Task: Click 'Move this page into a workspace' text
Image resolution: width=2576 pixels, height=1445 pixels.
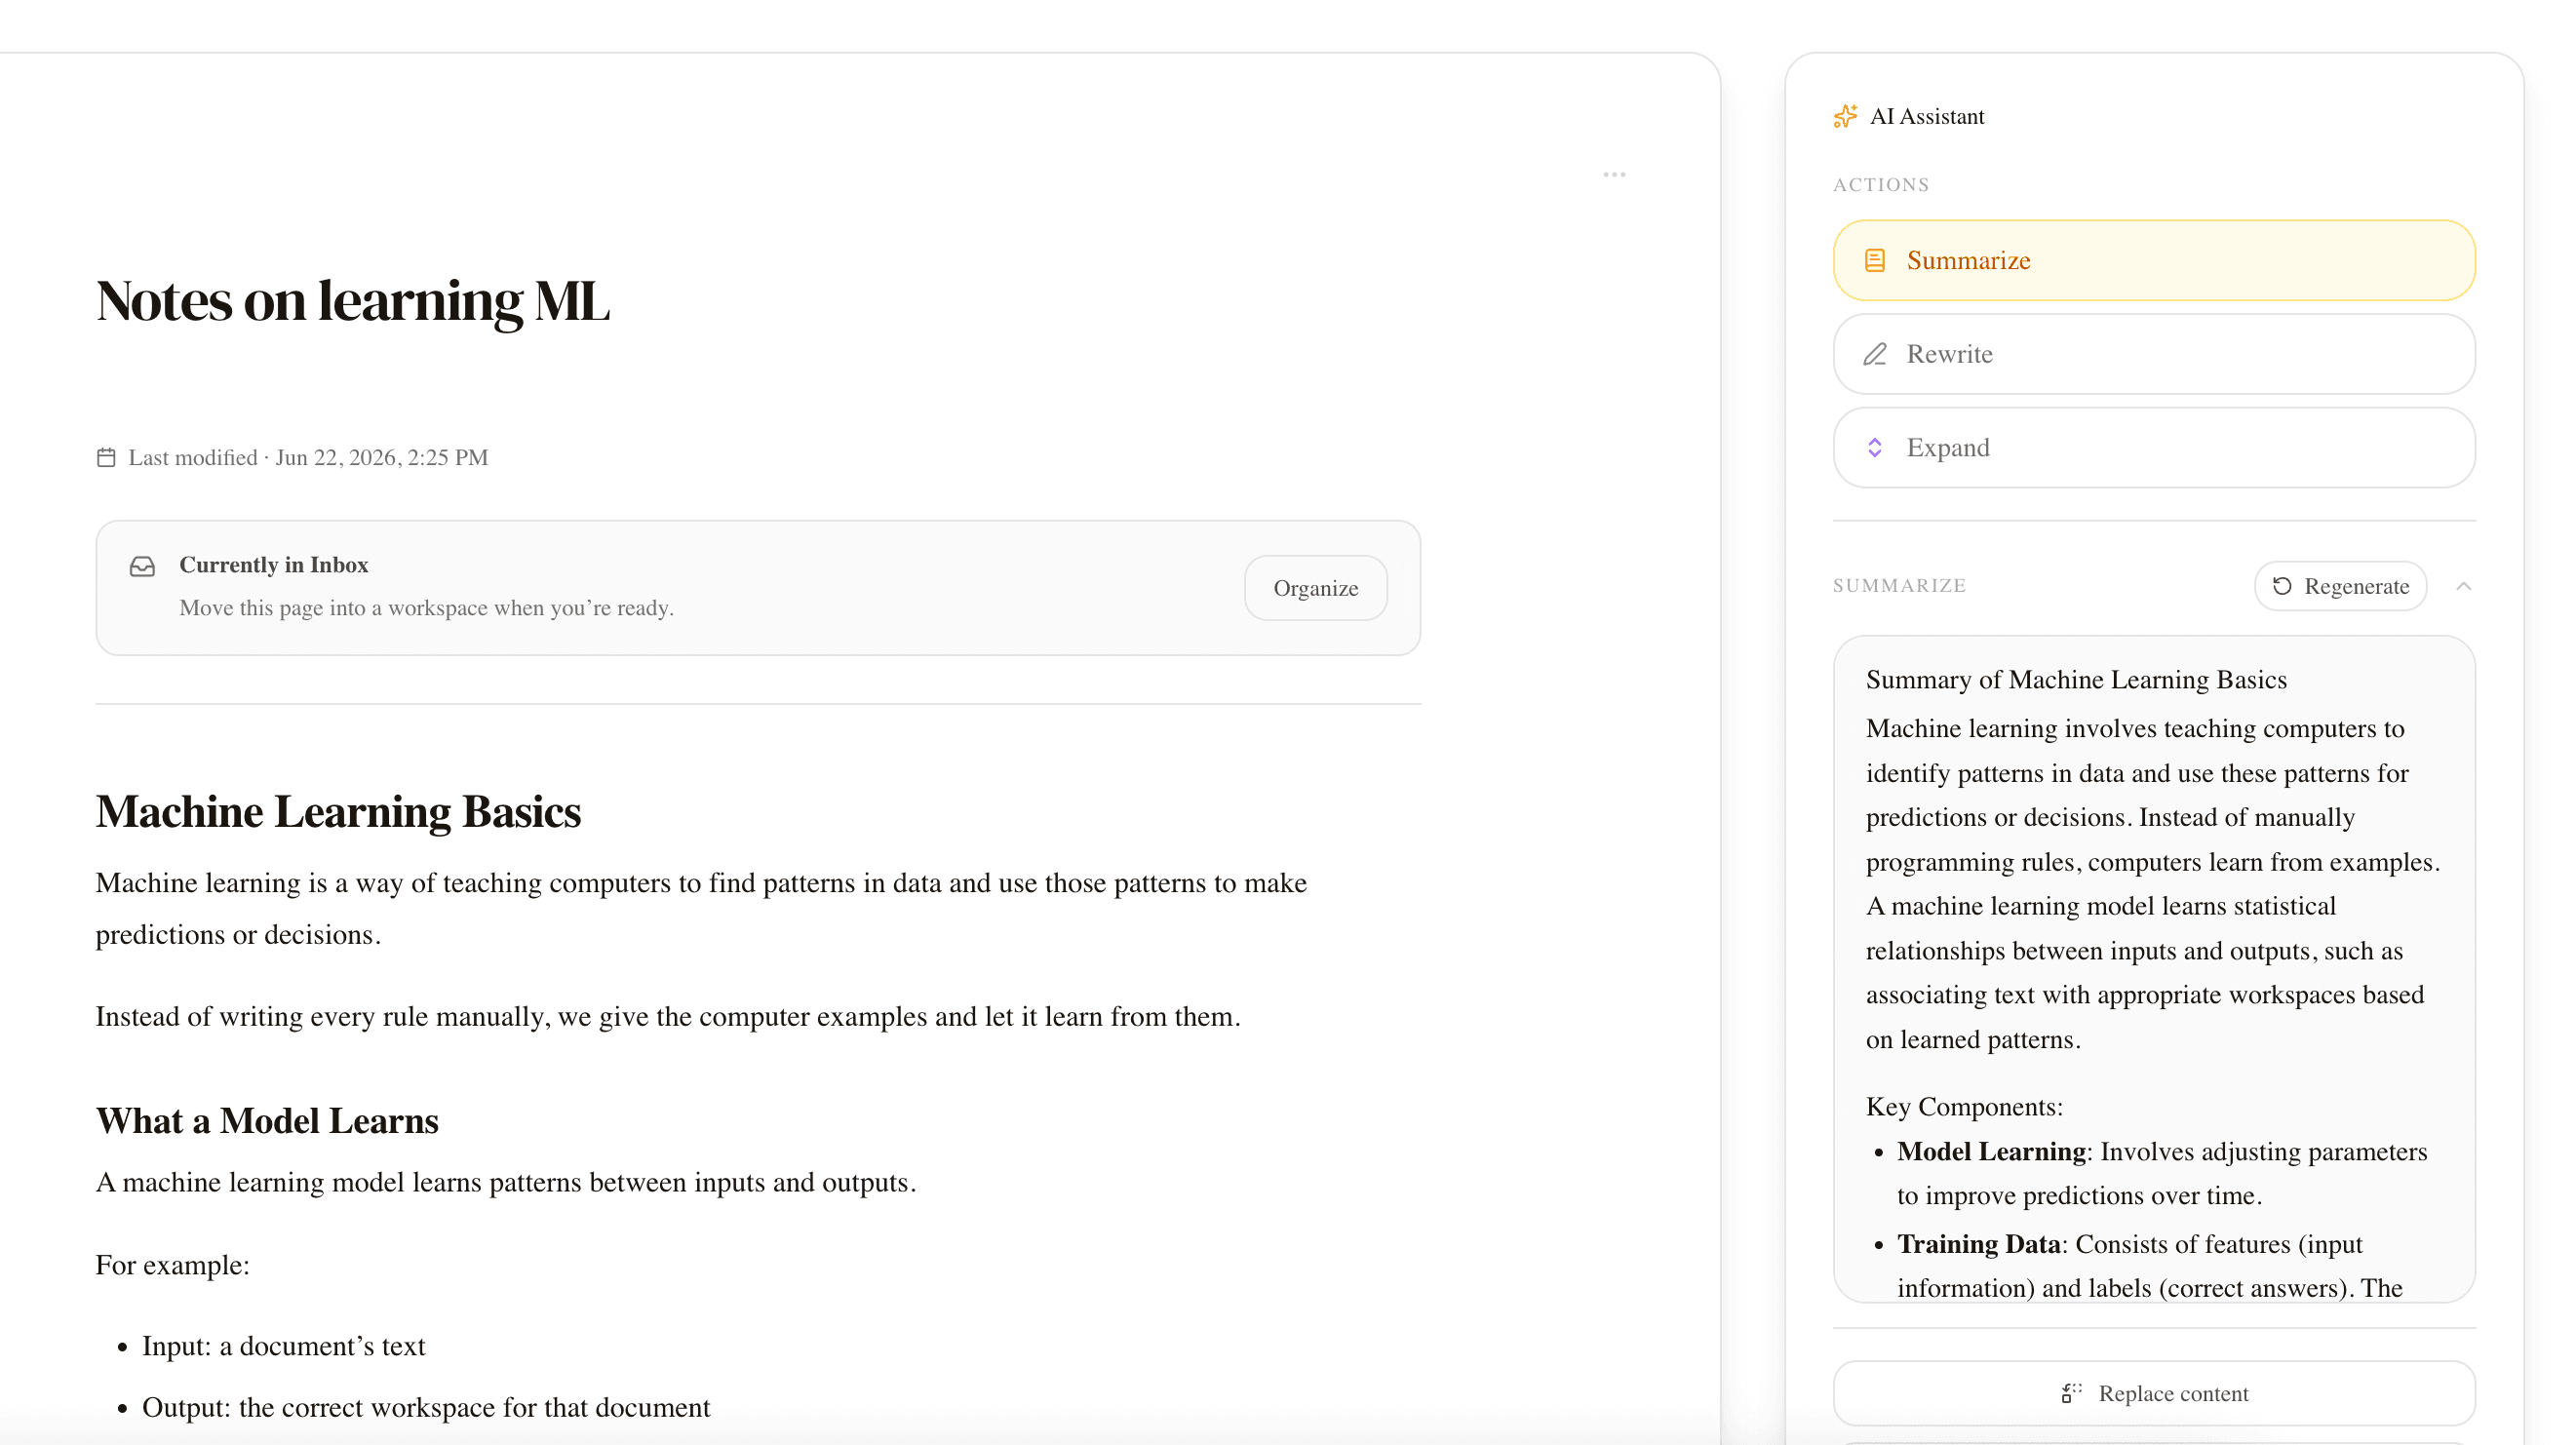Action: click(426, 608)
